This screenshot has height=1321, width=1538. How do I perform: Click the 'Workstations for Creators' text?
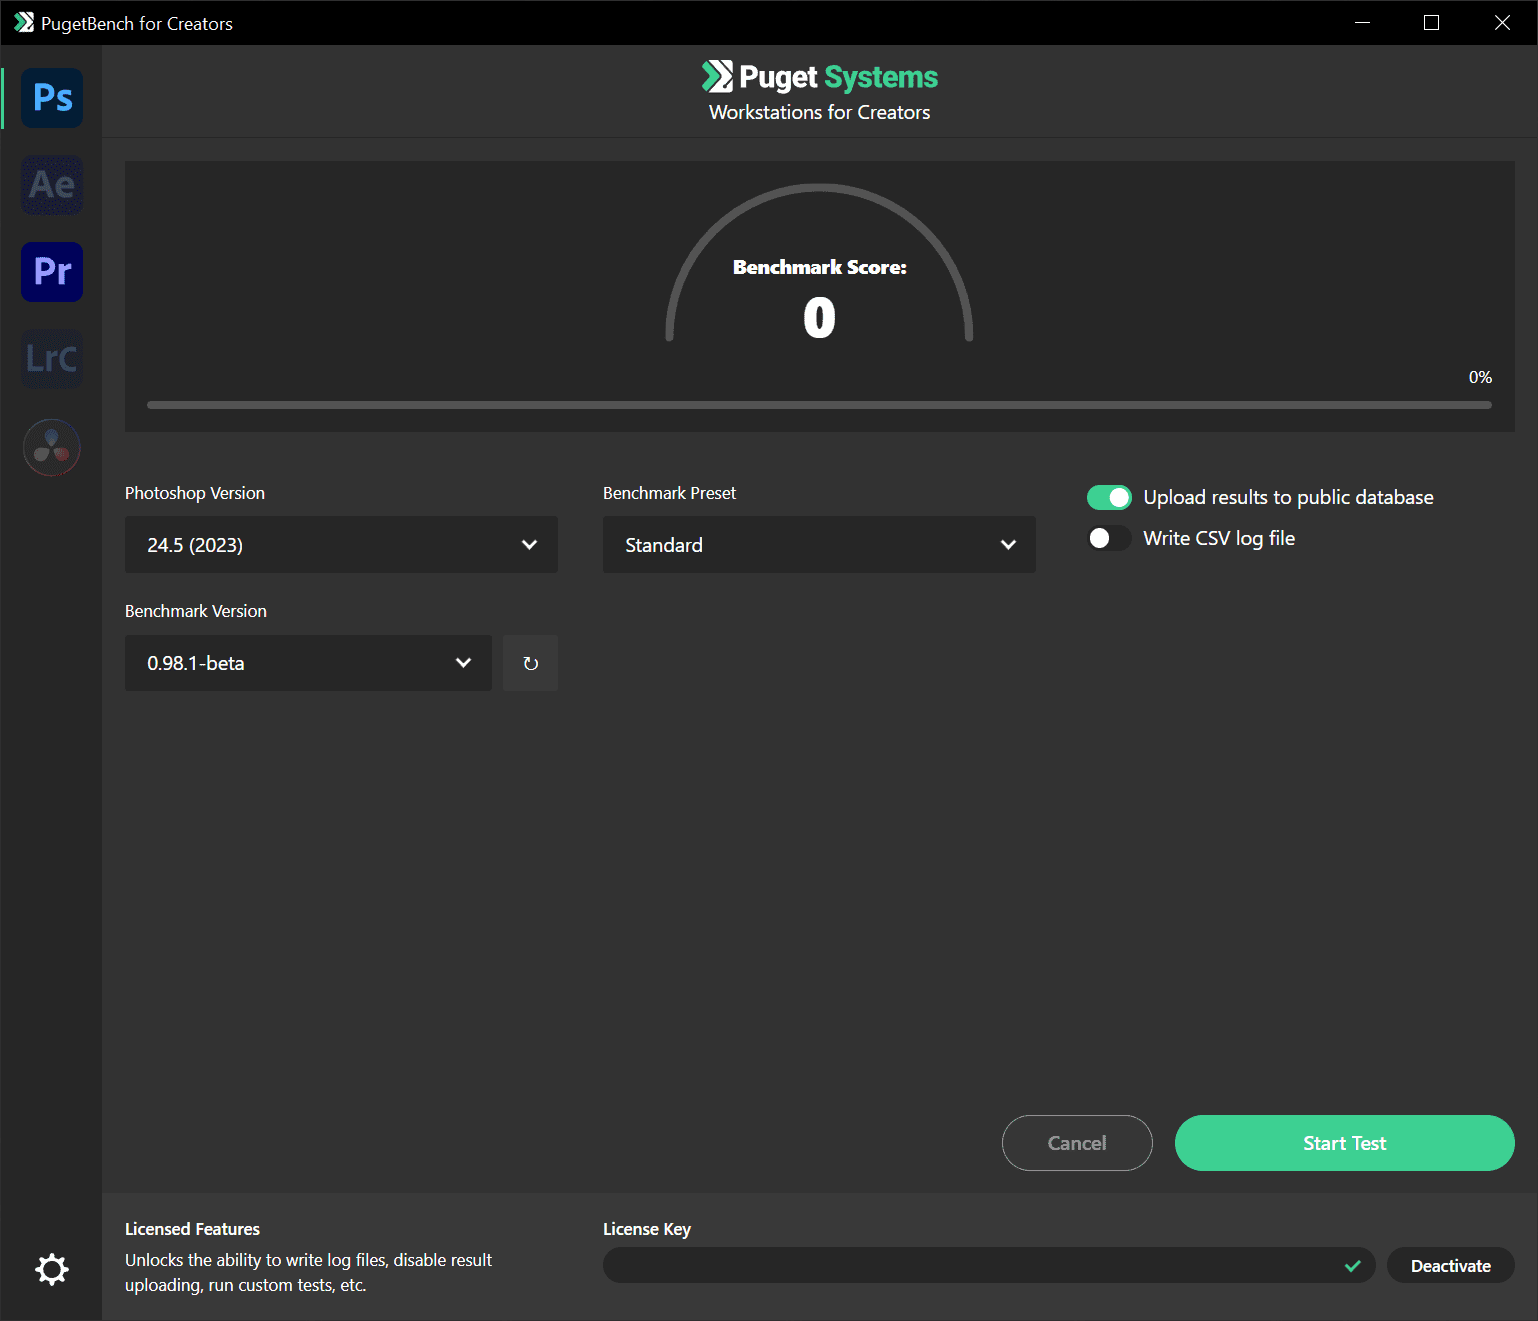click(819, 112)
